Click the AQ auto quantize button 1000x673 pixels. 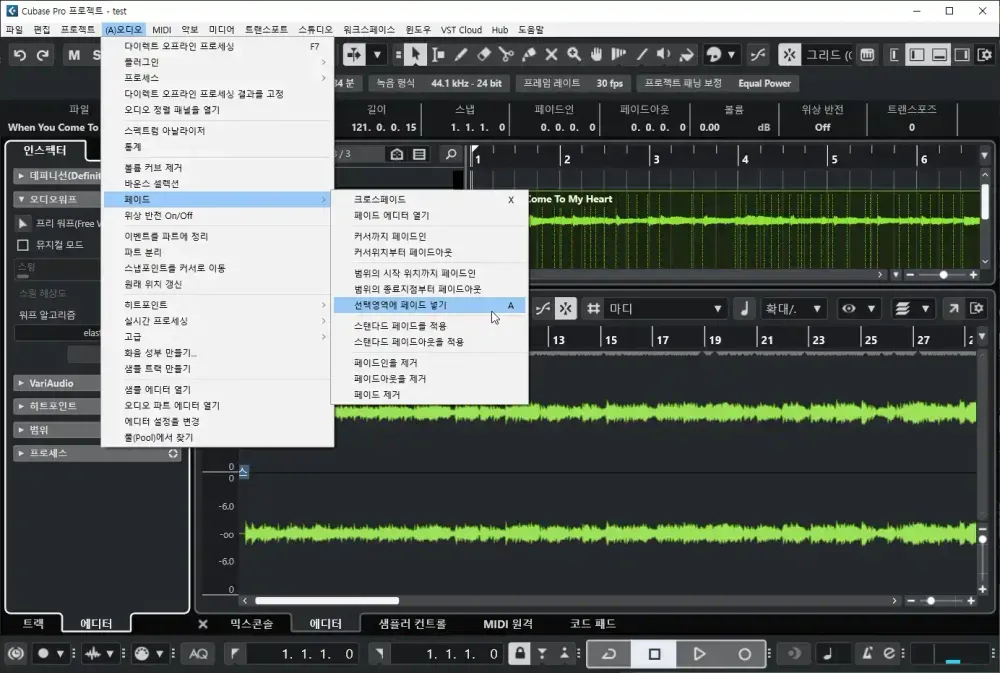[198, 653]
